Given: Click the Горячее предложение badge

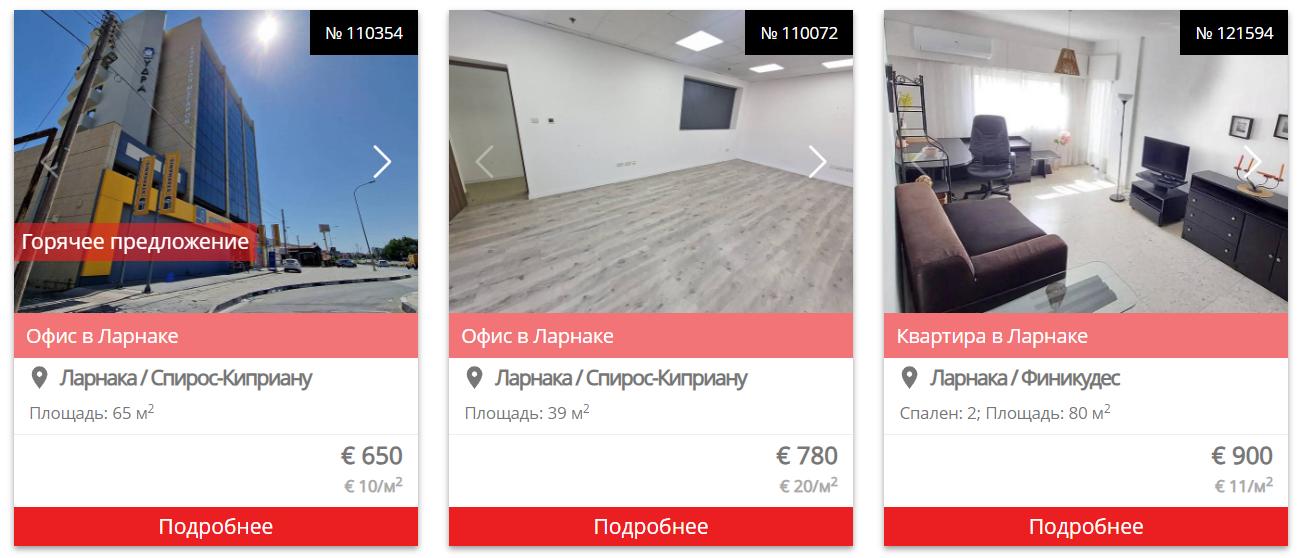Looking at the screenshot, I should pyautogui.click(x=134, y=241).
